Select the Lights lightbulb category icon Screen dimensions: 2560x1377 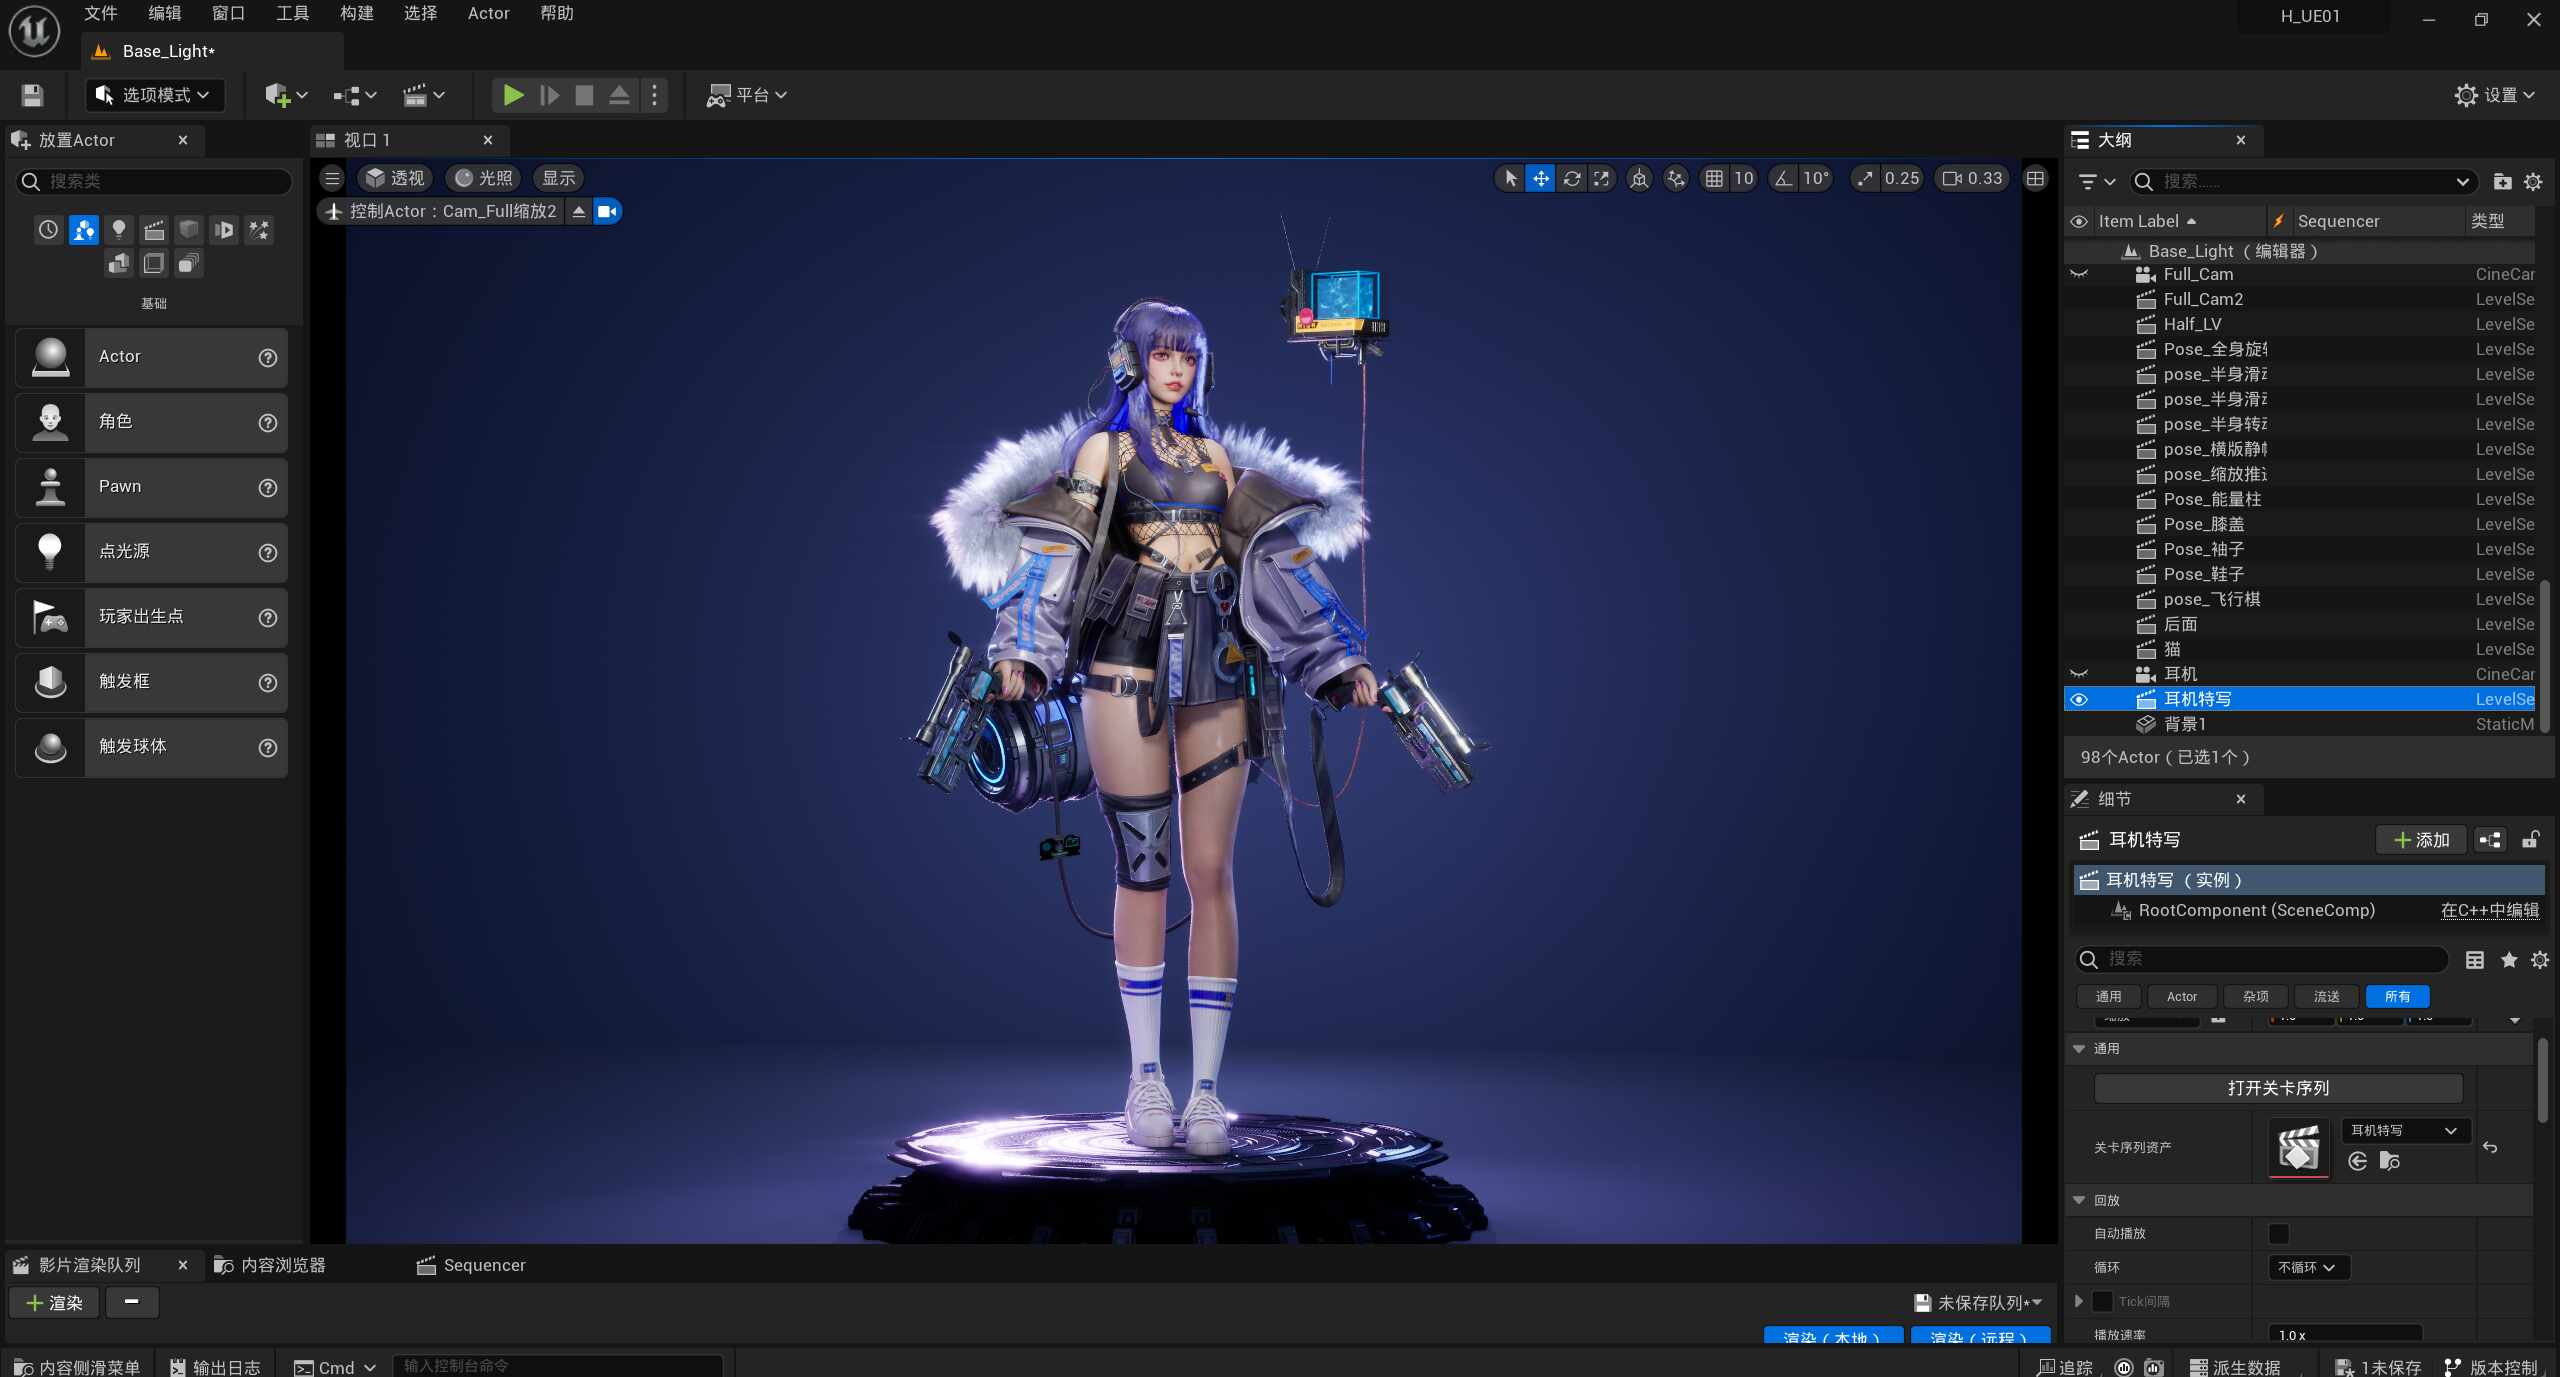119,230
